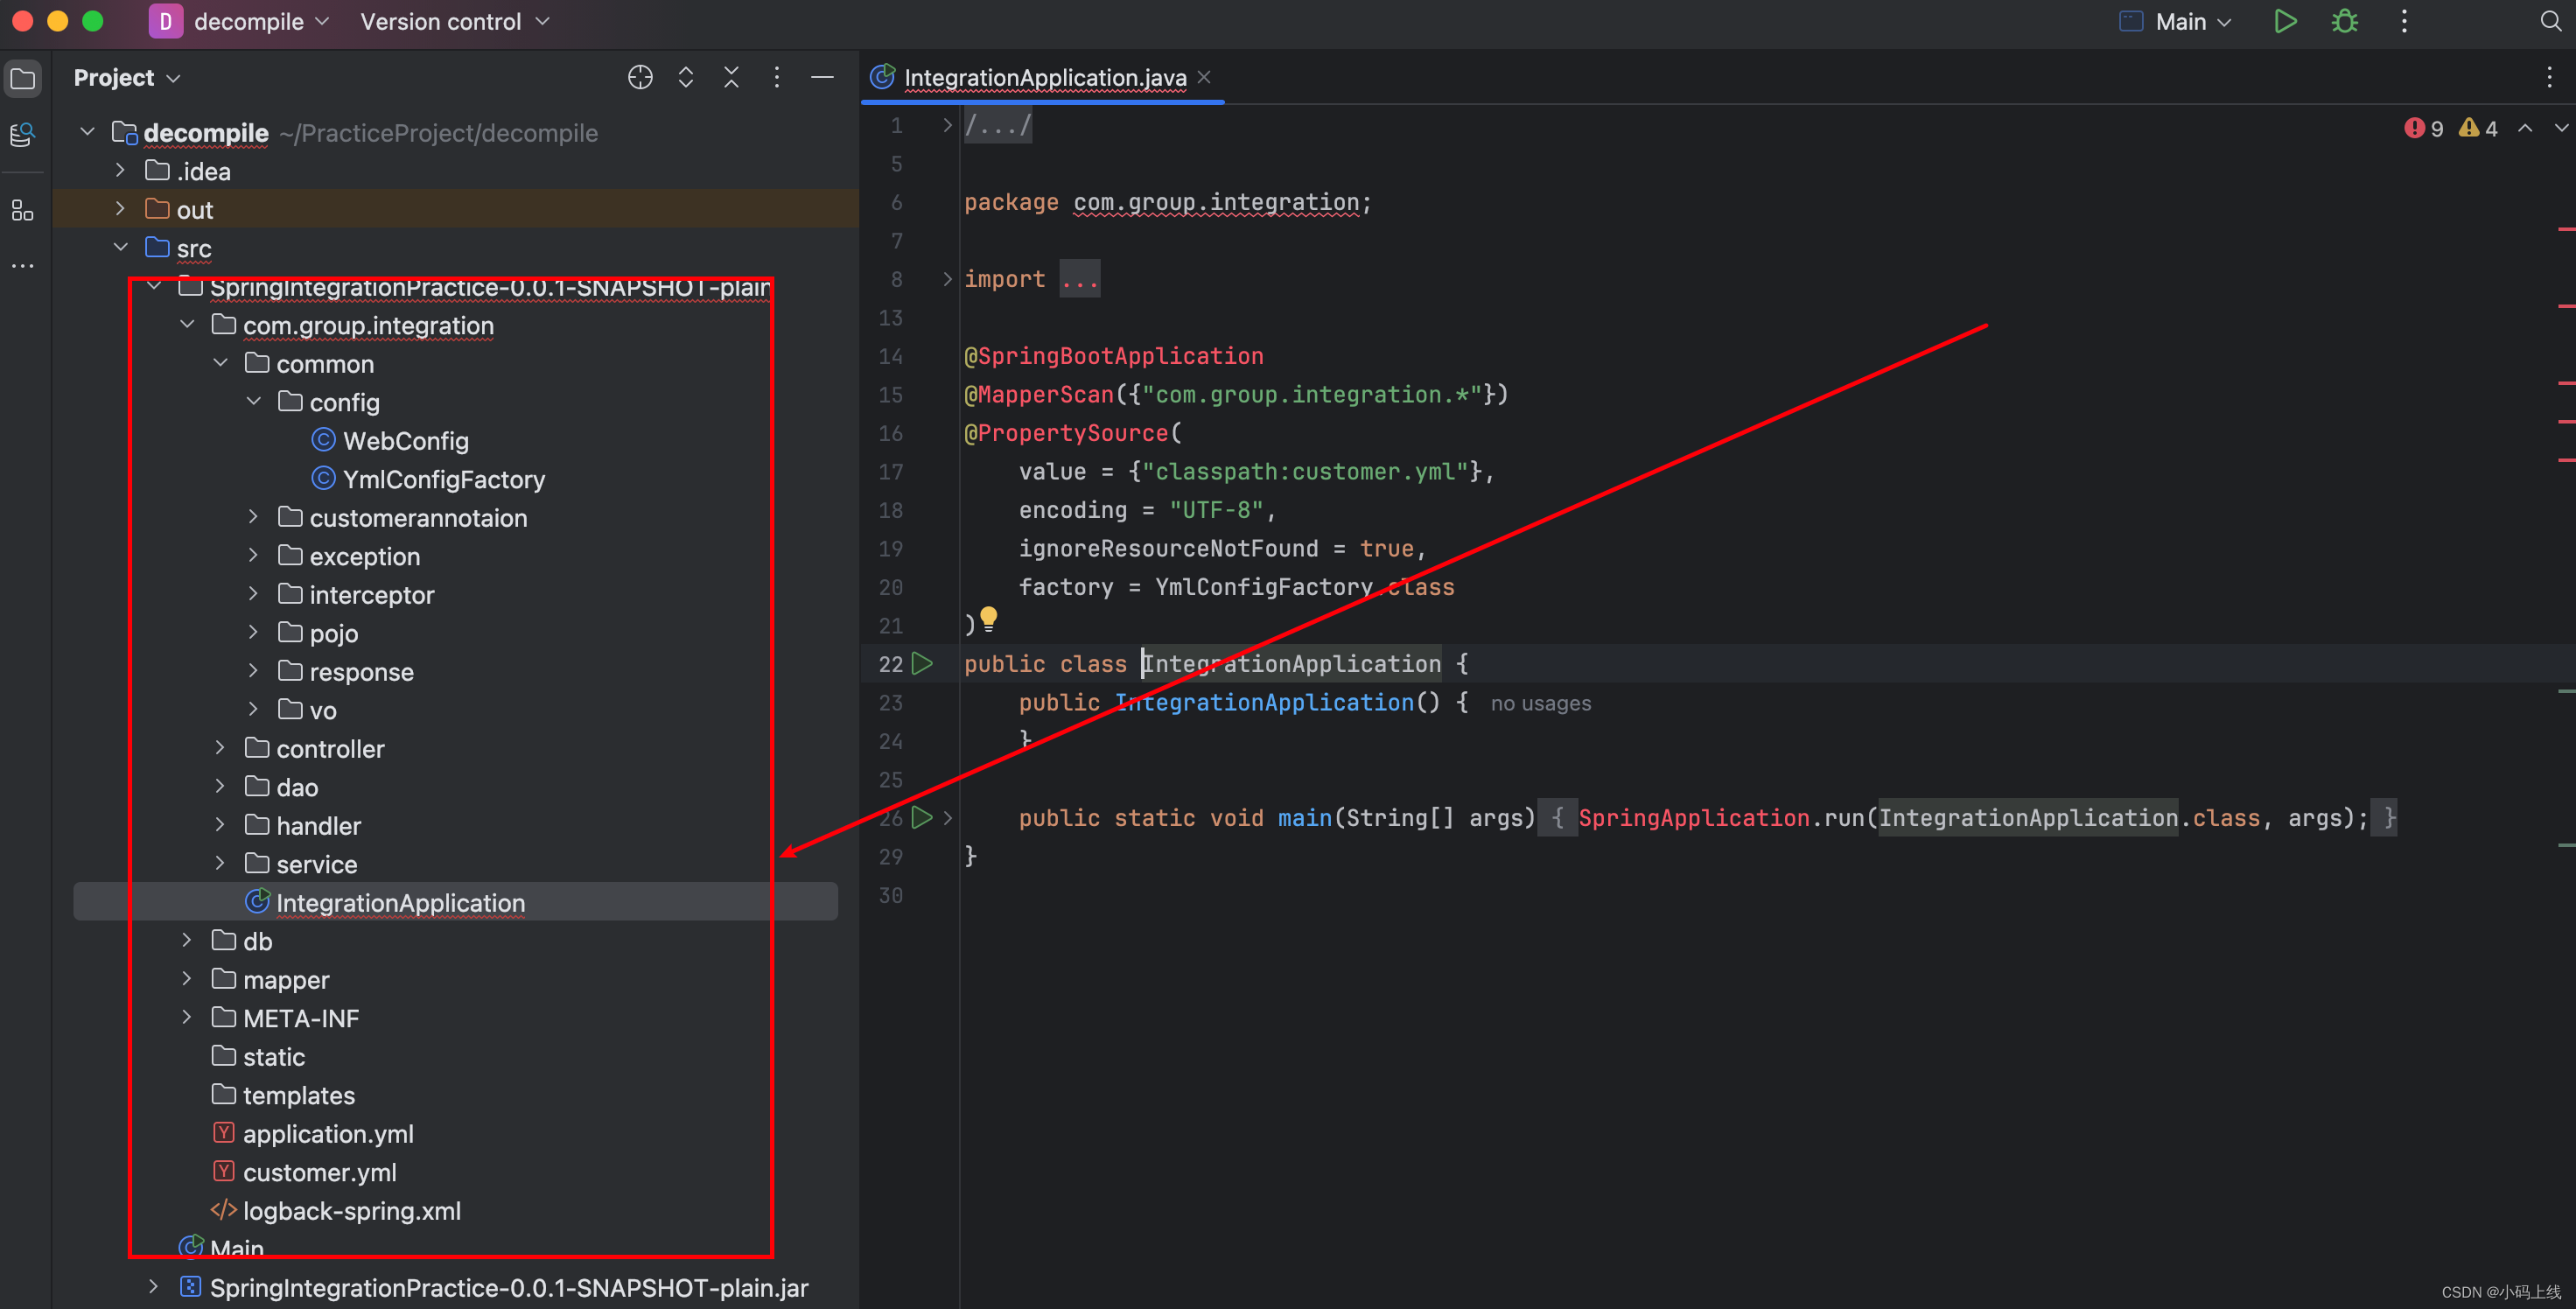The image size is (2576, 1309).
Task: Open the Structure tool window icon
Action: click(22, 211)
